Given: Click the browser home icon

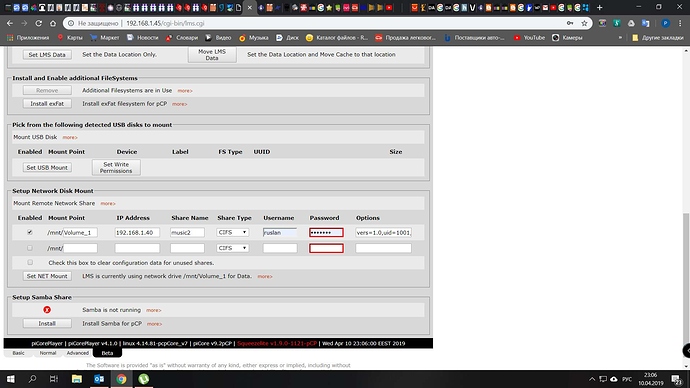Looking at the screenshot, I should [x=53, y=23].
